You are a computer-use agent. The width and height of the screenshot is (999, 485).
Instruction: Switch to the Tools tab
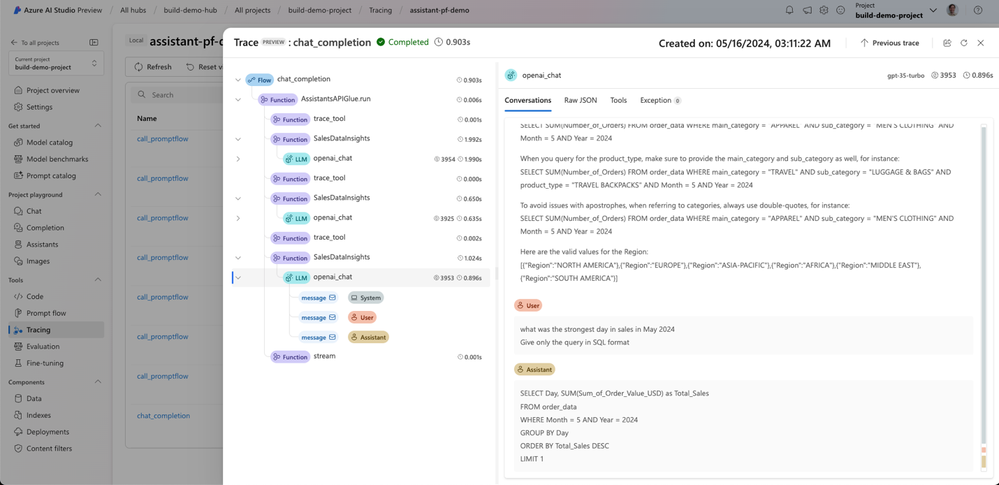click(618, 101)
